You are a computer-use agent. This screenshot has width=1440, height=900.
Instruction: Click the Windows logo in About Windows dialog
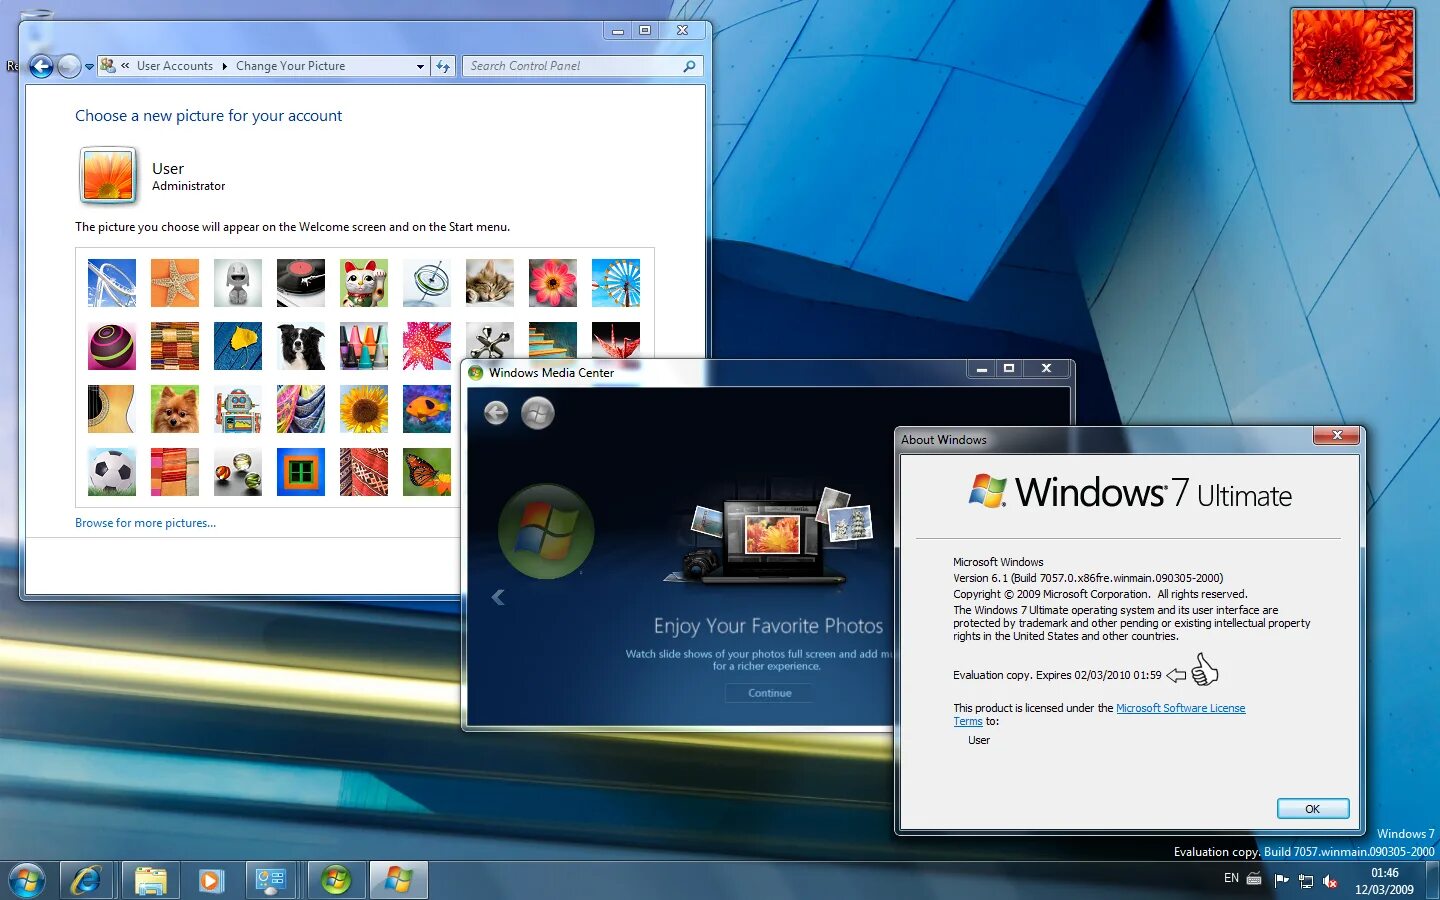[x=988, y=491]
